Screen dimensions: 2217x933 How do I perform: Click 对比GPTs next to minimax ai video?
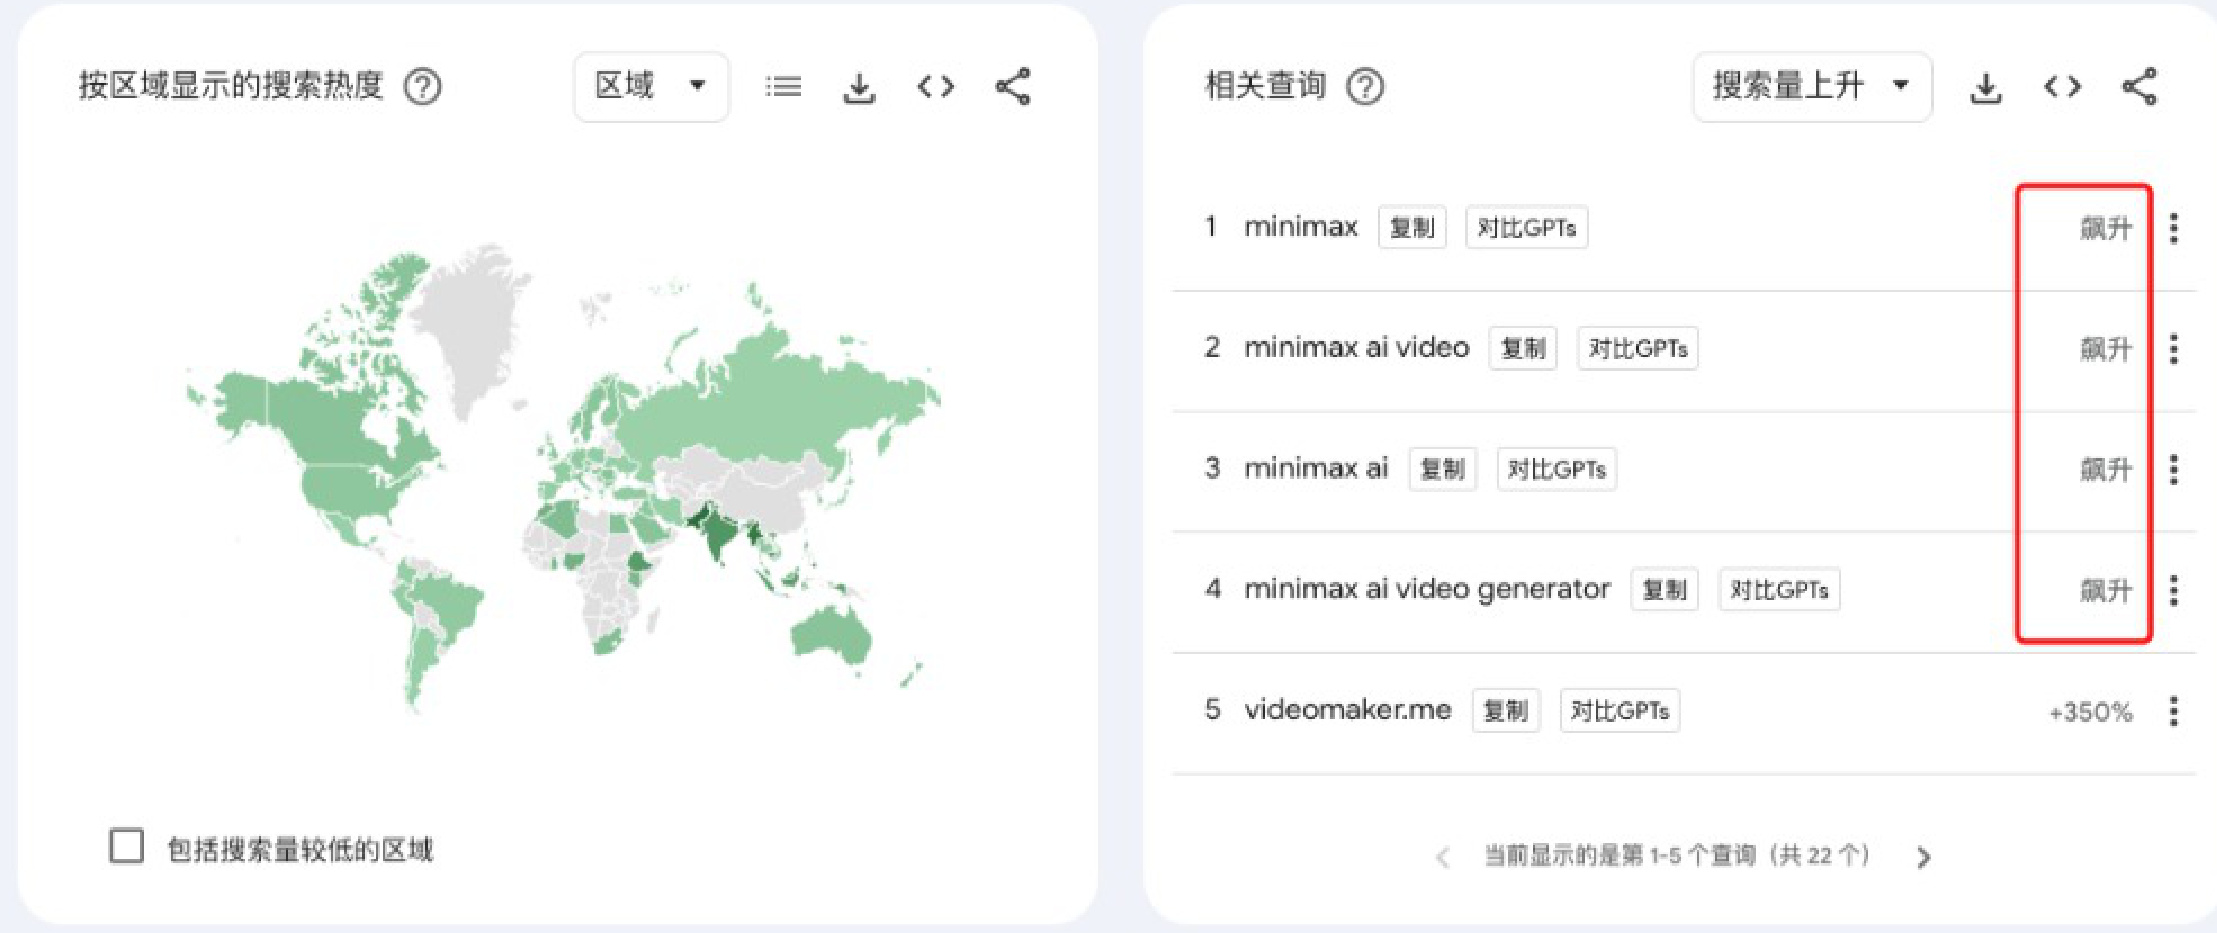tap(1638, 349)
